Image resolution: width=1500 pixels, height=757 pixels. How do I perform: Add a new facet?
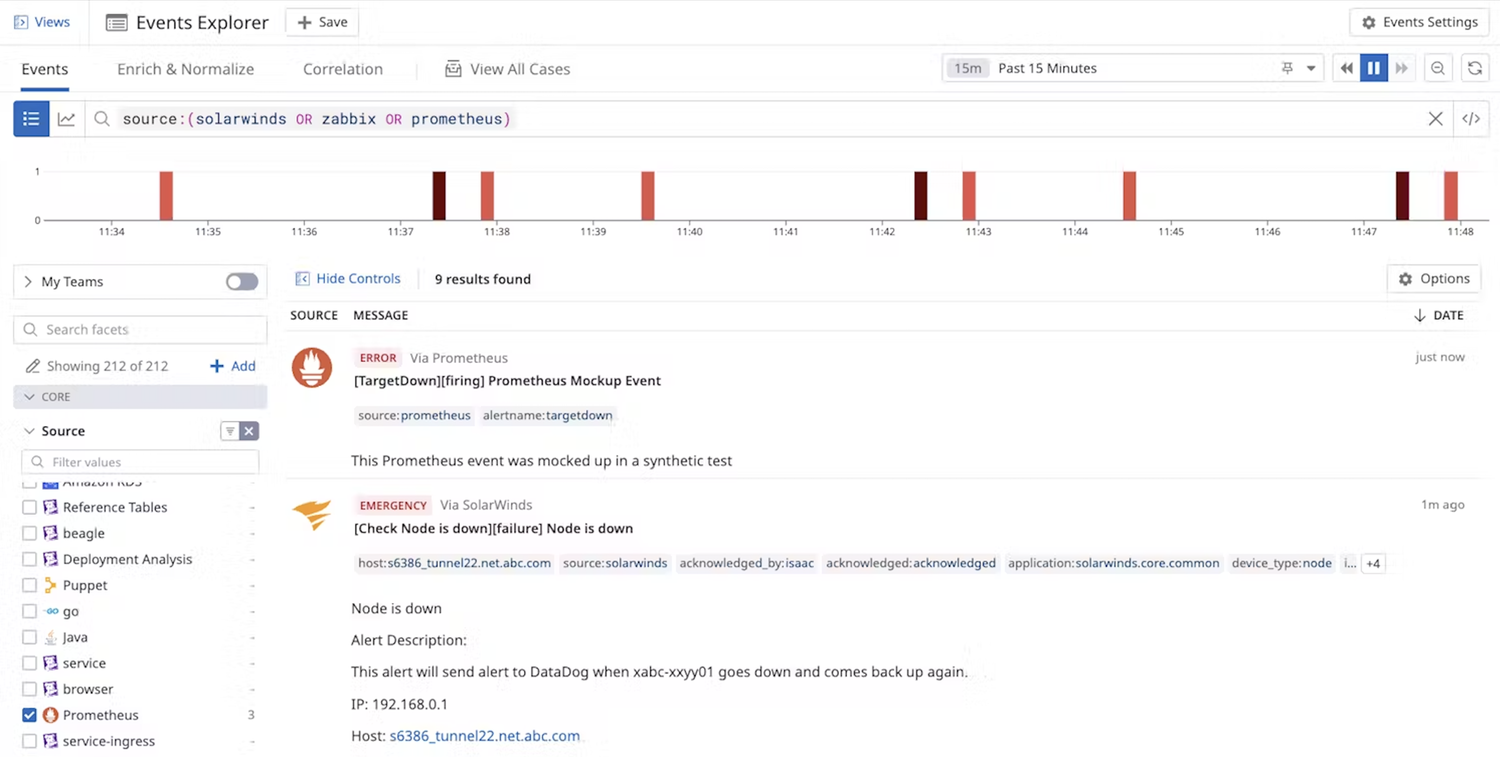click(x=232, y=366)
